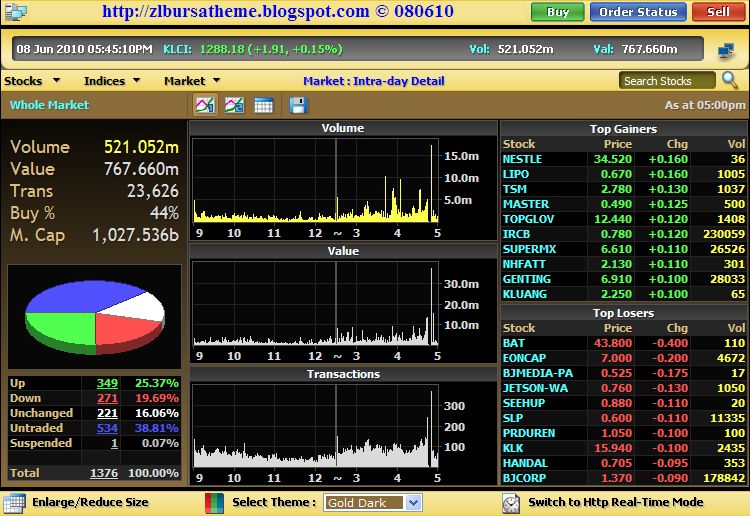750x516 pixels.
Task: Click the stopwatch Real-Time Mode icon
Action: 511,503
